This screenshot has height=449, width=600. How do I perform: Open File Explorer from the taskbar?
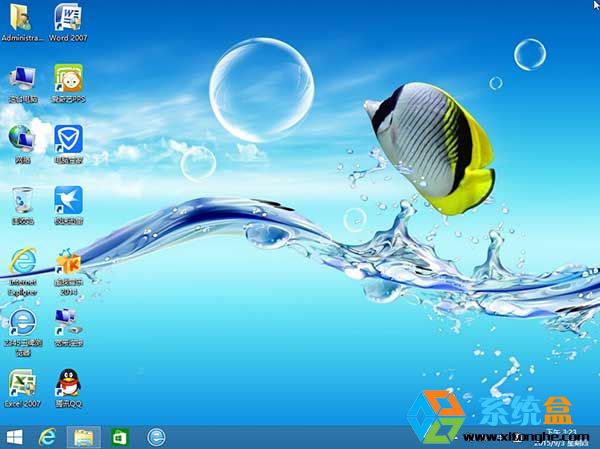click(x=83, y=437)
